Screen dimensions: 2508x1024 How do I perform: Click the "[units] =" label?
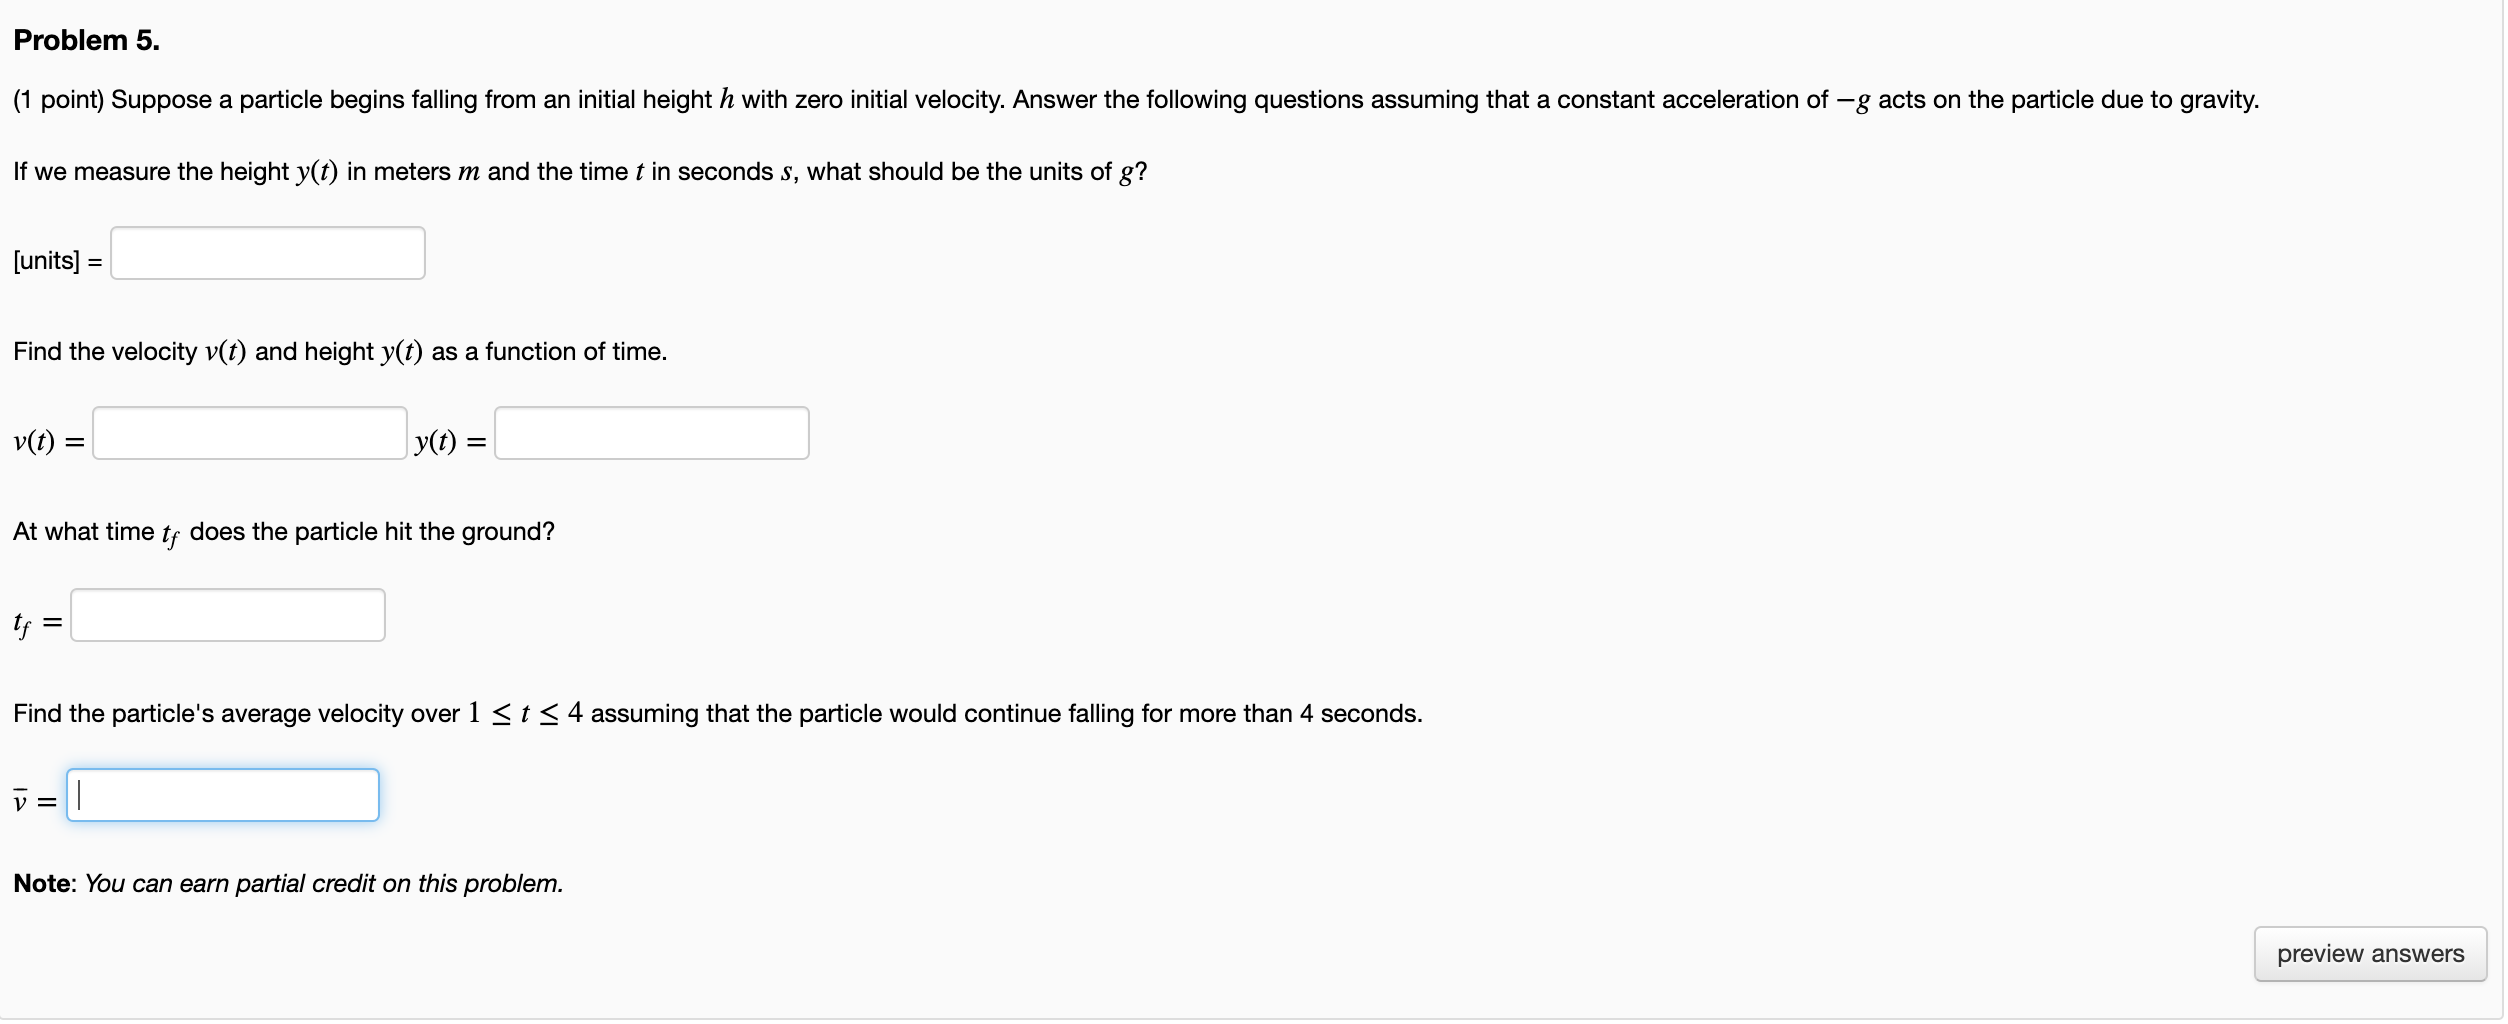coord(57,261)
